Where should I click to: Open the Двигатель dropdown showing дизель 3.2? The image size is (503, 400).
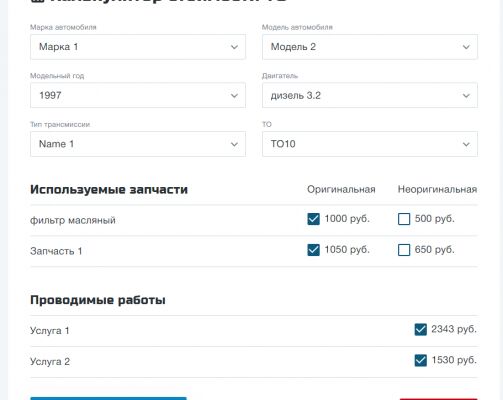370,95
